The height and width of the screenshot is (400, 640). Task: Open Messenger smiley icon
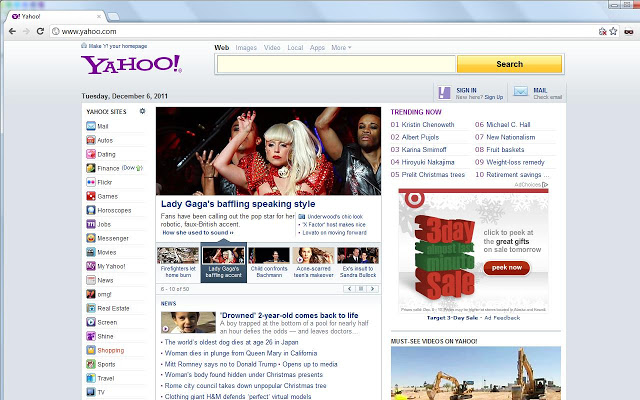click(91, 238)
